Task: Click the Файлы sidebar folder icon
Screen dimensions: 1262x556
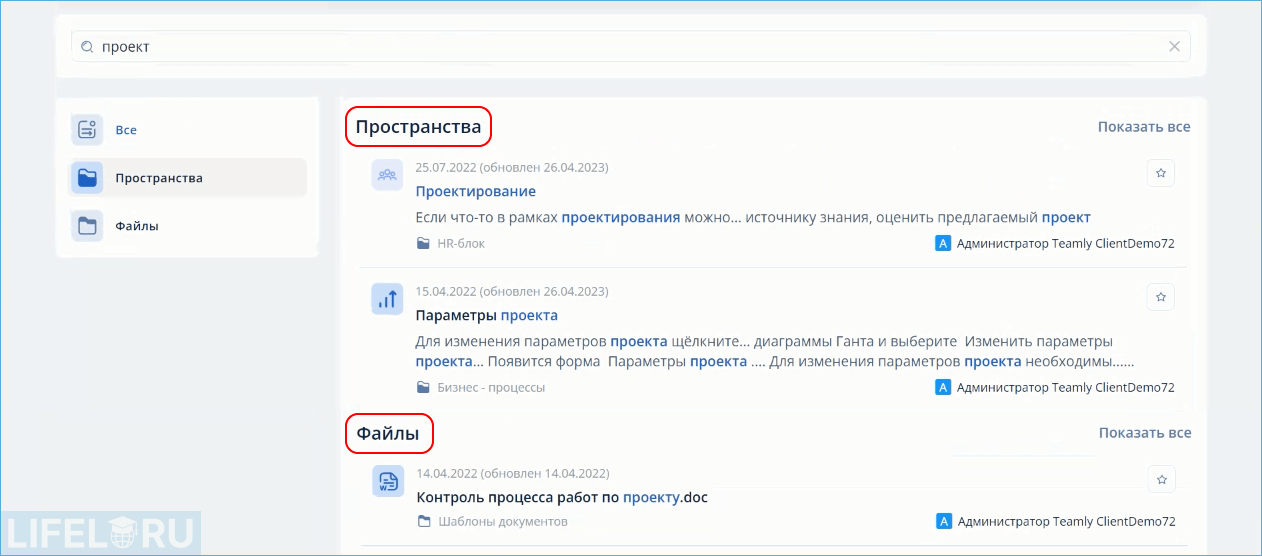Action: [x=87, y=226]
